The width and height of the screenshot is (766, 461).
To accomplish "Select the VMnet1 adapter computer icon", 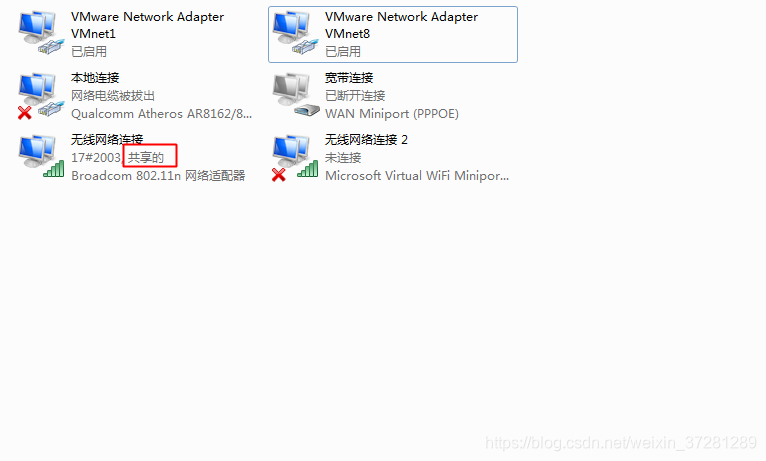I will point(41,33).
